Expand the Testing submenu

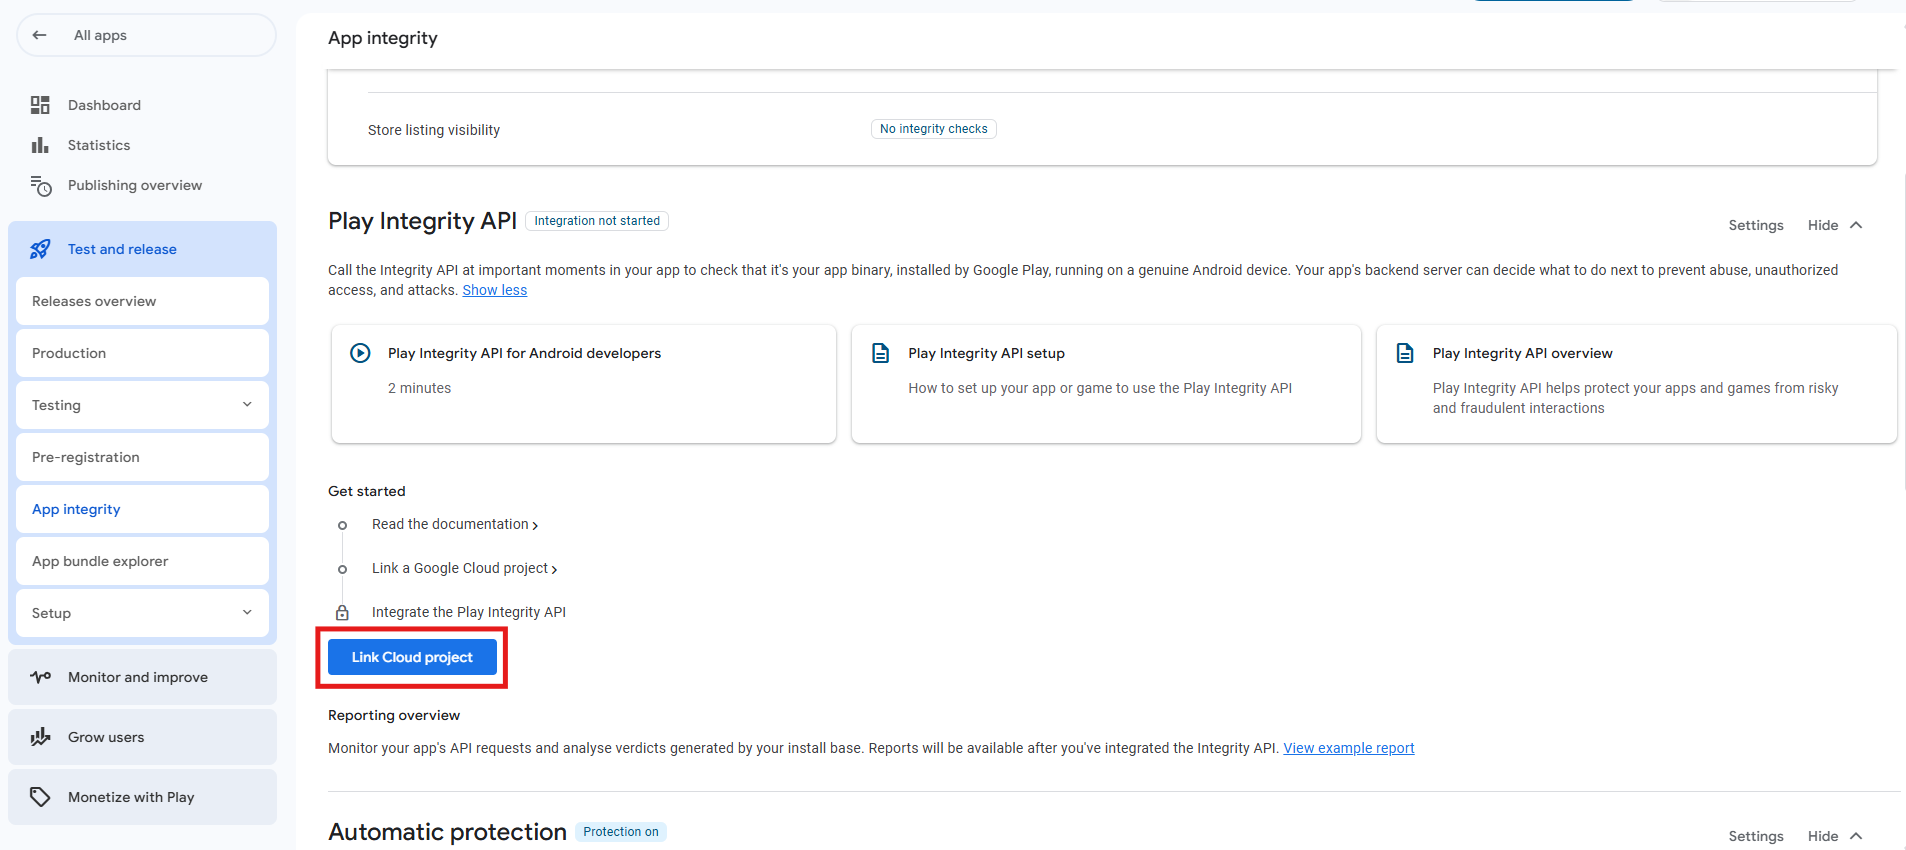(247, 405)
